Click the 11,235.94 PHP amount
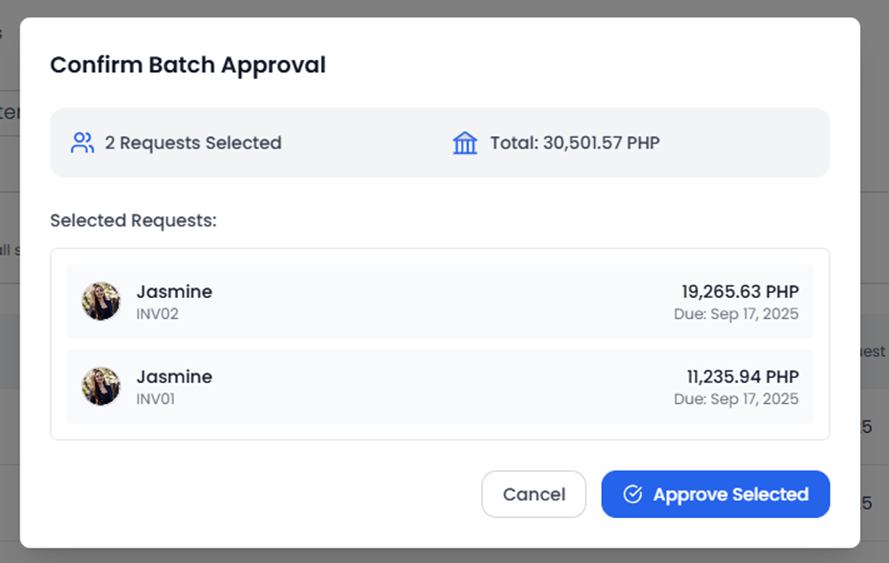 click(742, 377)
